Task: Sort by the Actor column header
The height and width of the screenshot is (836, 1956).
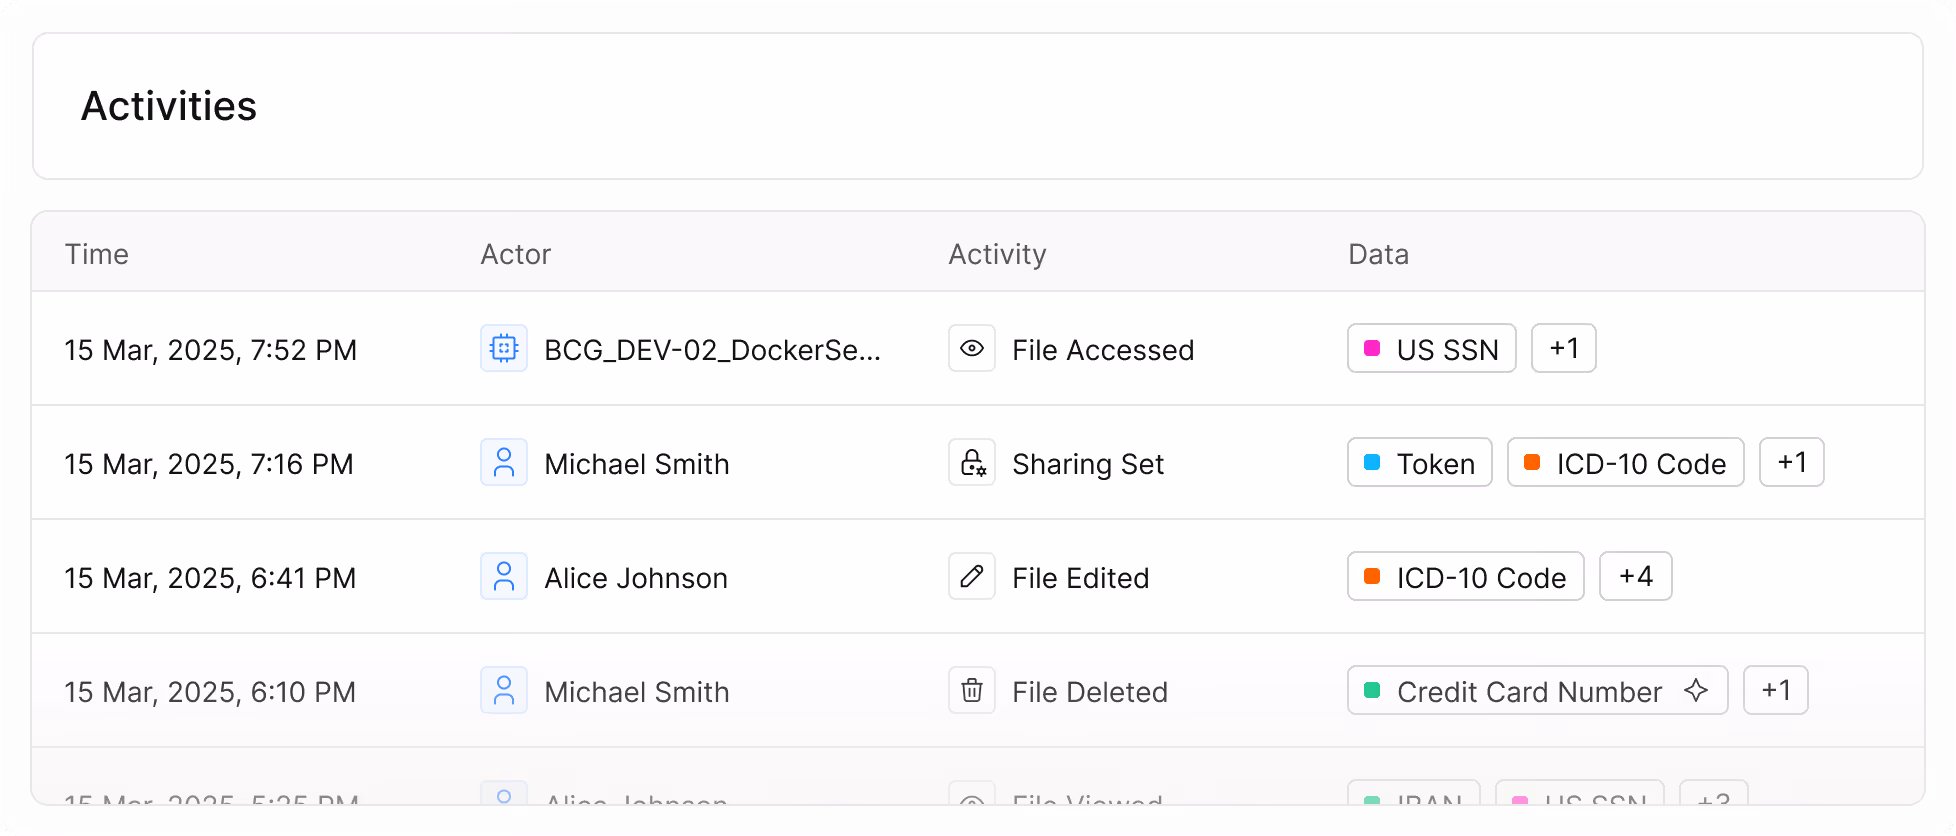Action: 516,254
